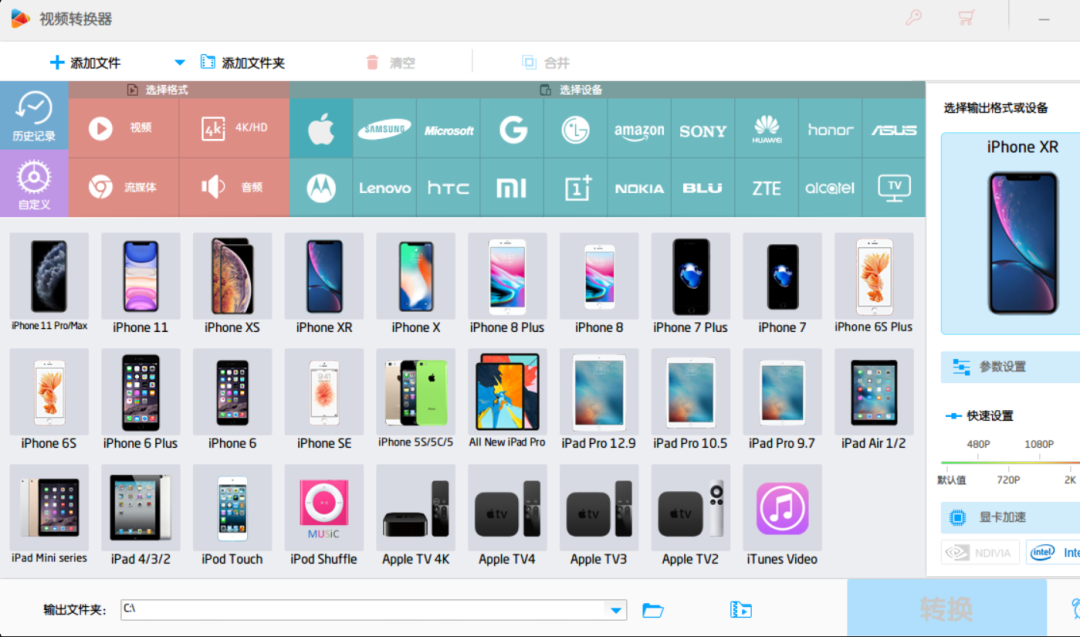The image size is (1080, 637).
Task: Set quality slider to 720P
Action: [x=1008, y=480]
